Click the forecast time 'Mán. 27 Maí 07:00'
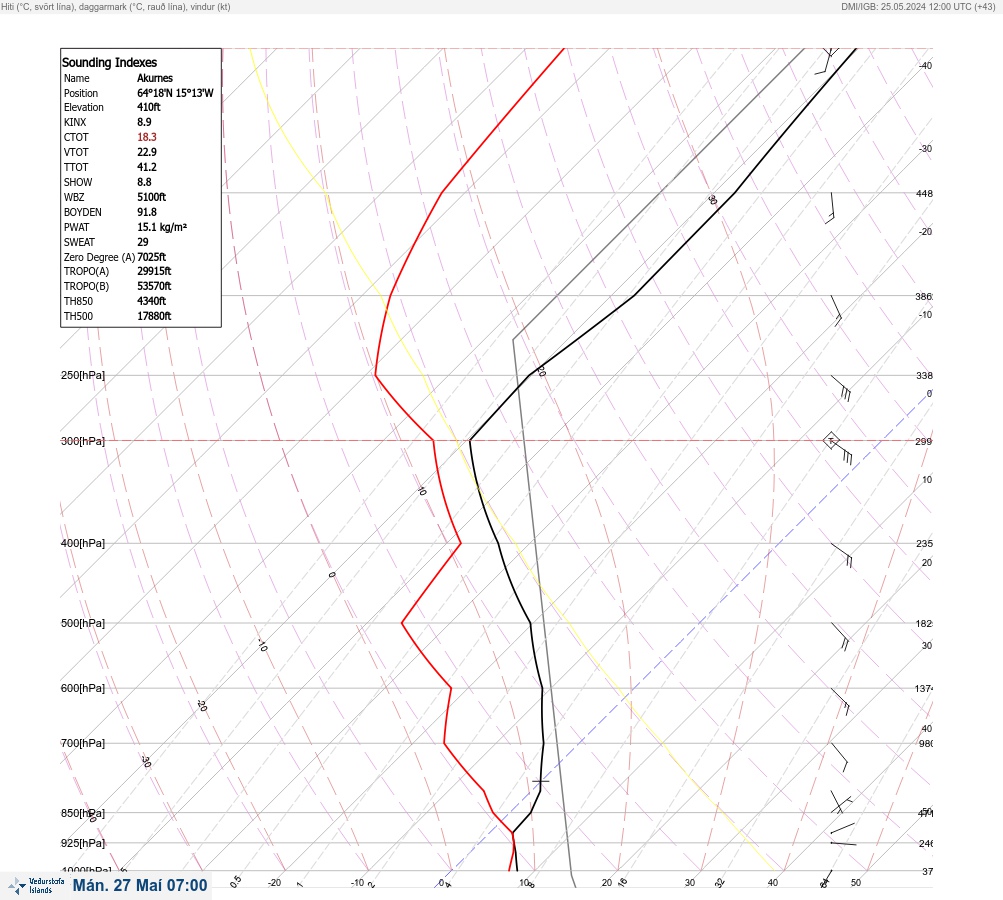 pos(140,885)
